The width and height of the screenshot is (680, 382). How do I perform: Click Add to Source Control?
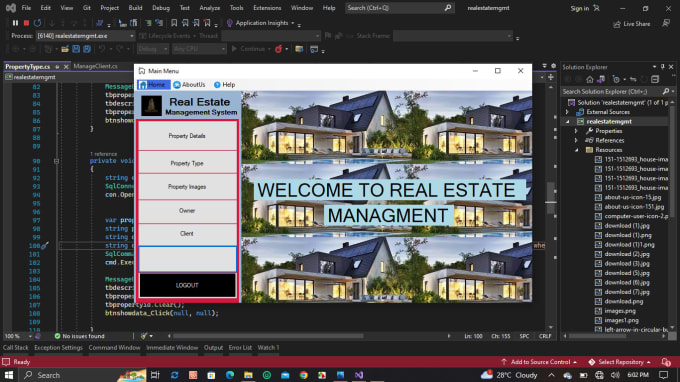pos(539,362)
